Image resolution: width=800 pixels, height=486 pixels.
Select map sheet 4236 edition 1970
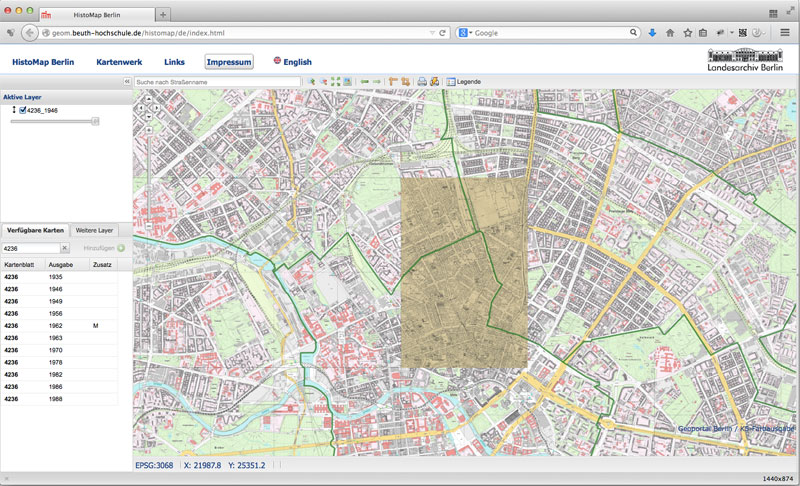tap(55, 350)
